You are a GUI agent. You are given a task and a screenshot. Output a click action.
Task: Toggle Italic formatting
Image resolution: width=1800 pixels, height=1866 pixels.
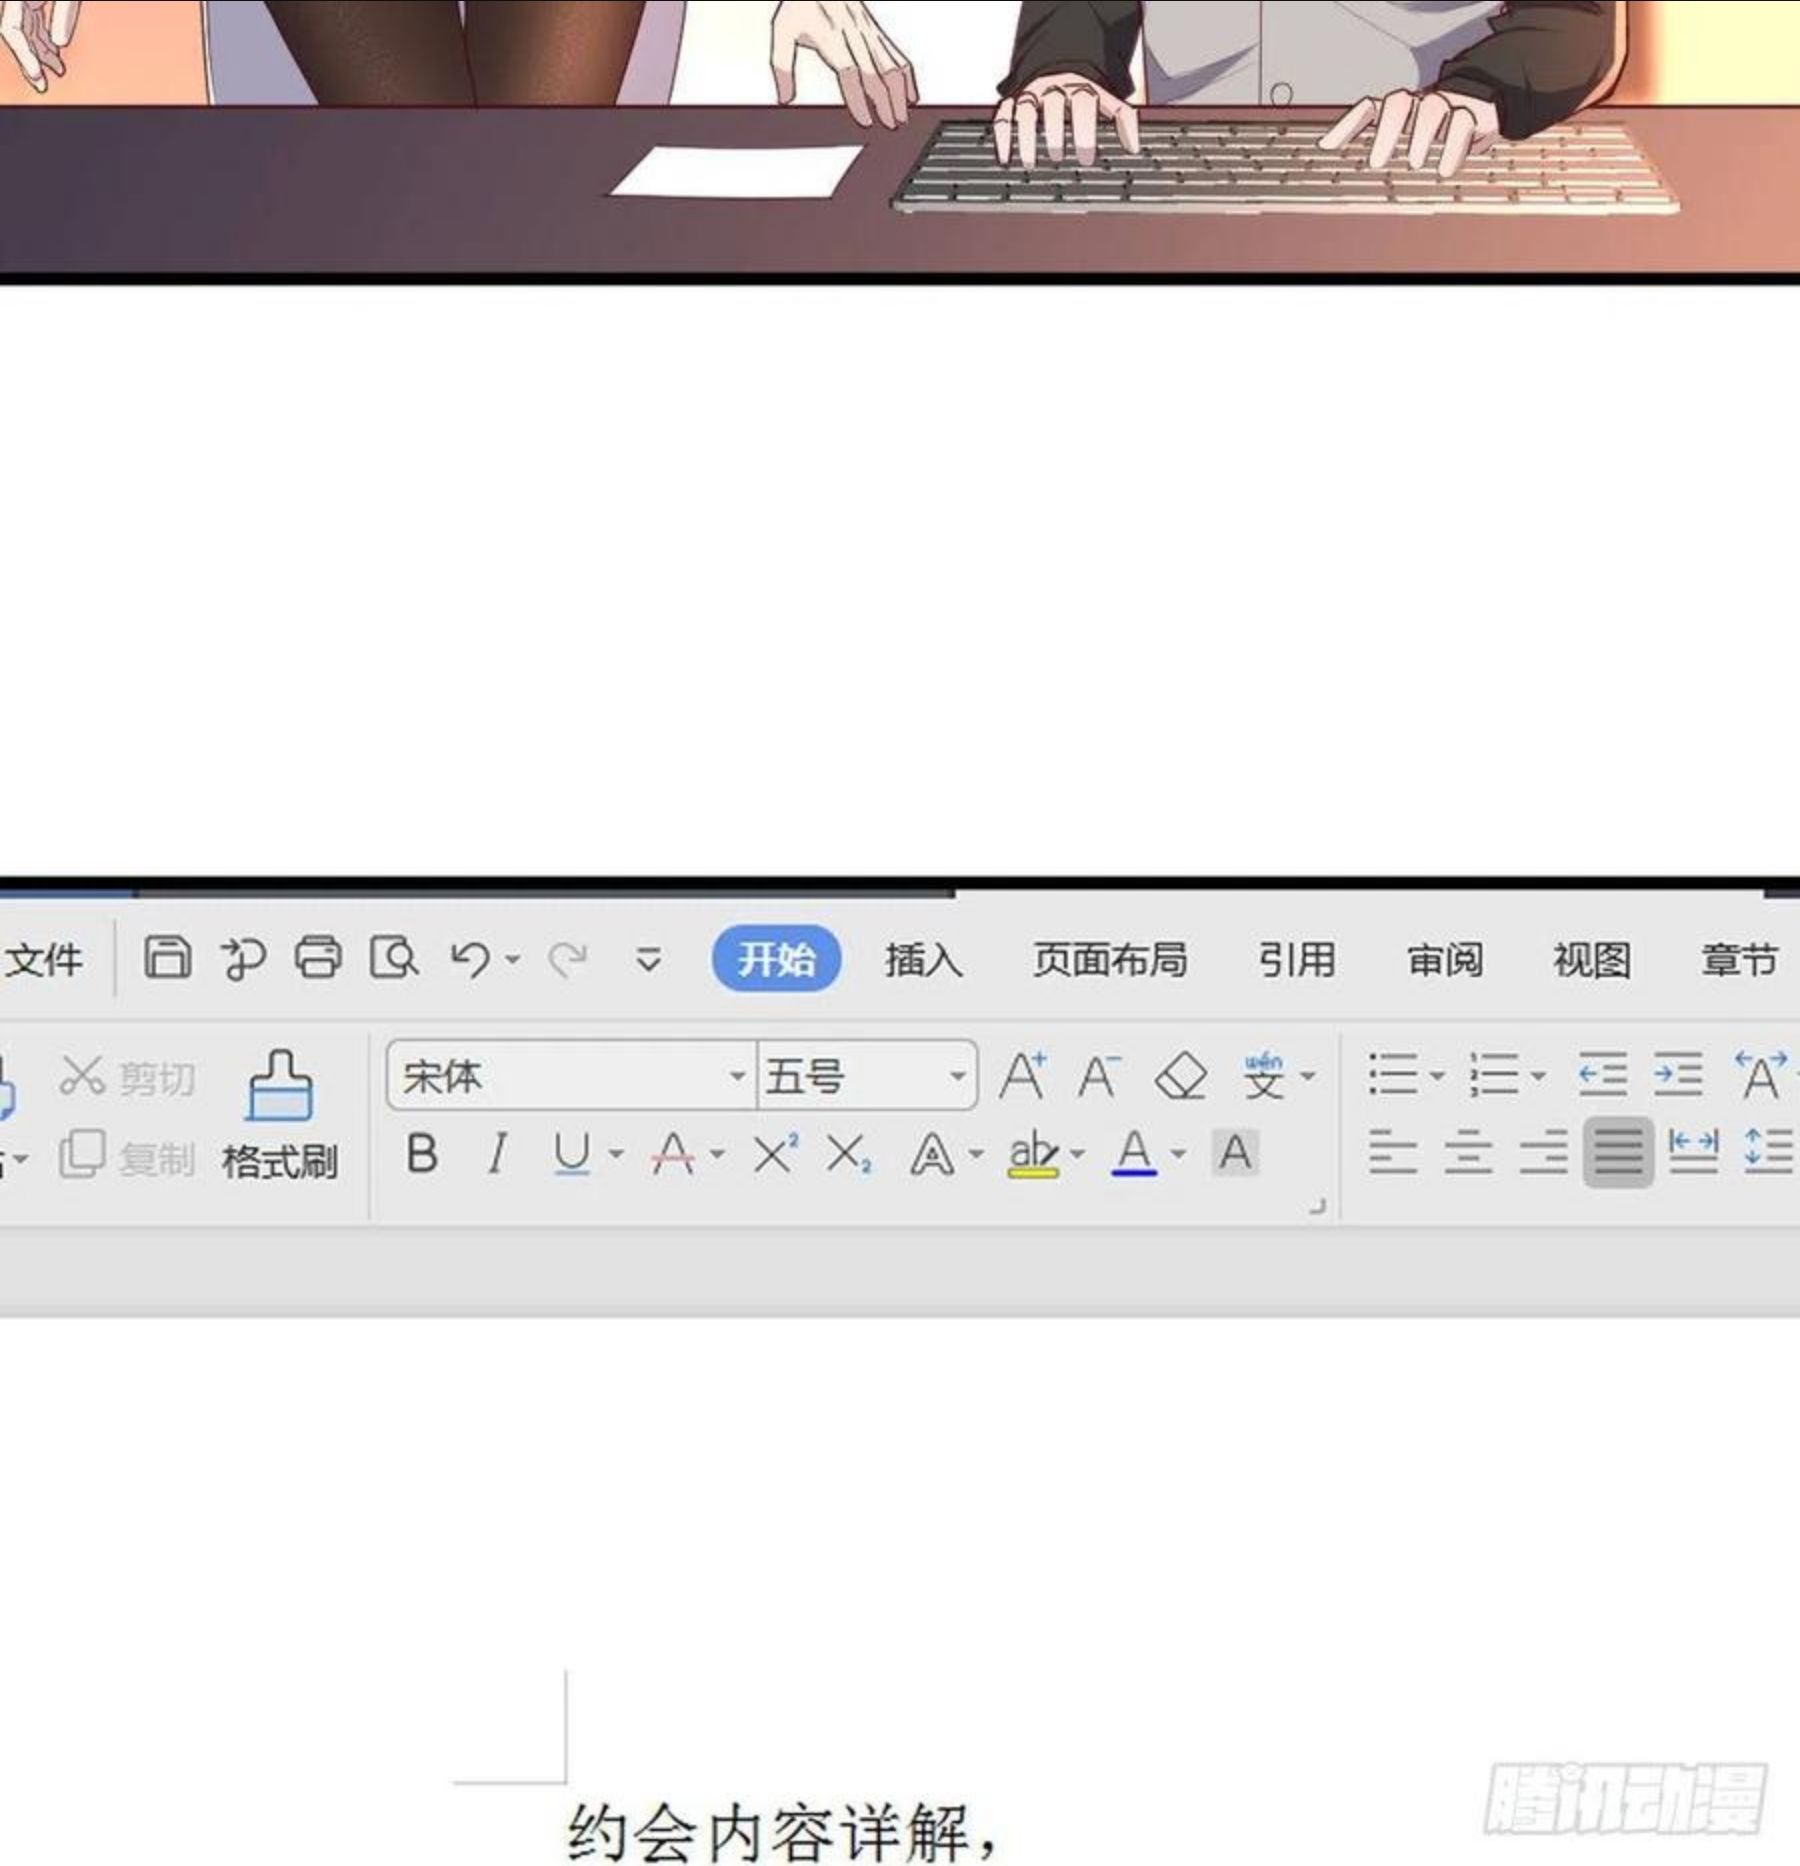pyautogui.click(x=497, y=1154)
